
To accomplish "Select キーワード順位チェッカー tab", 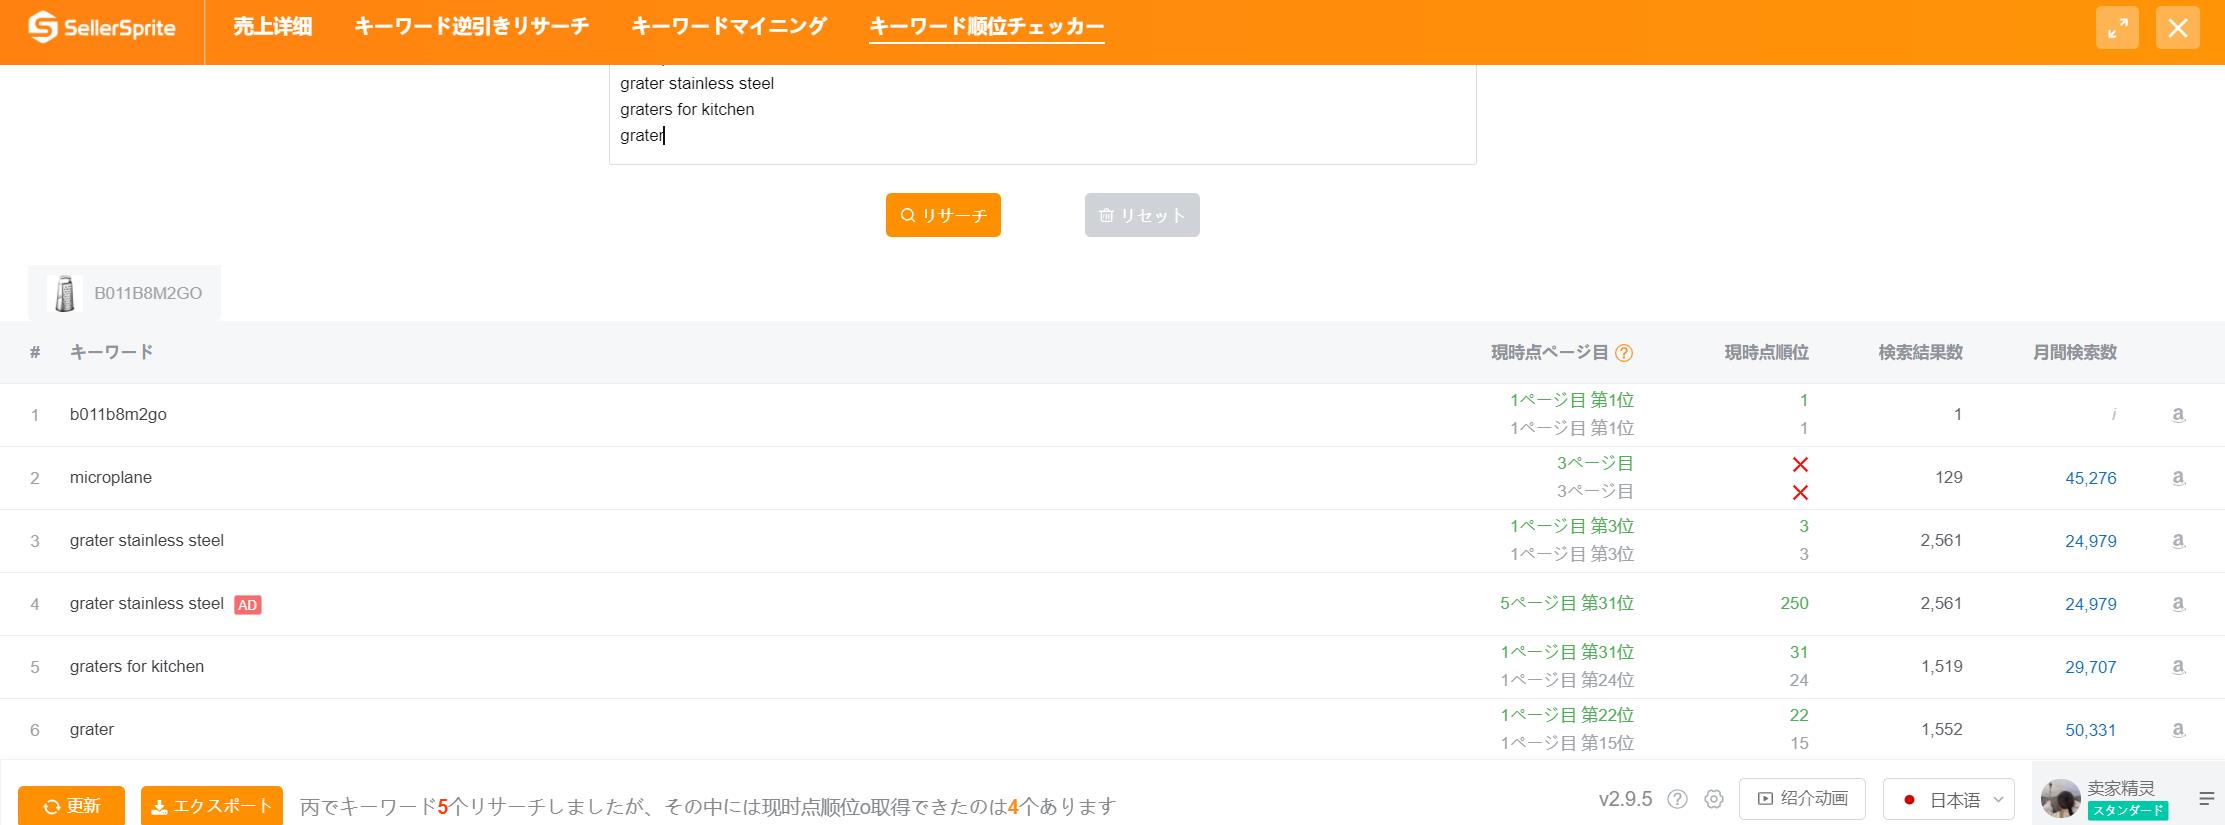I will click(x=987, y=27).
